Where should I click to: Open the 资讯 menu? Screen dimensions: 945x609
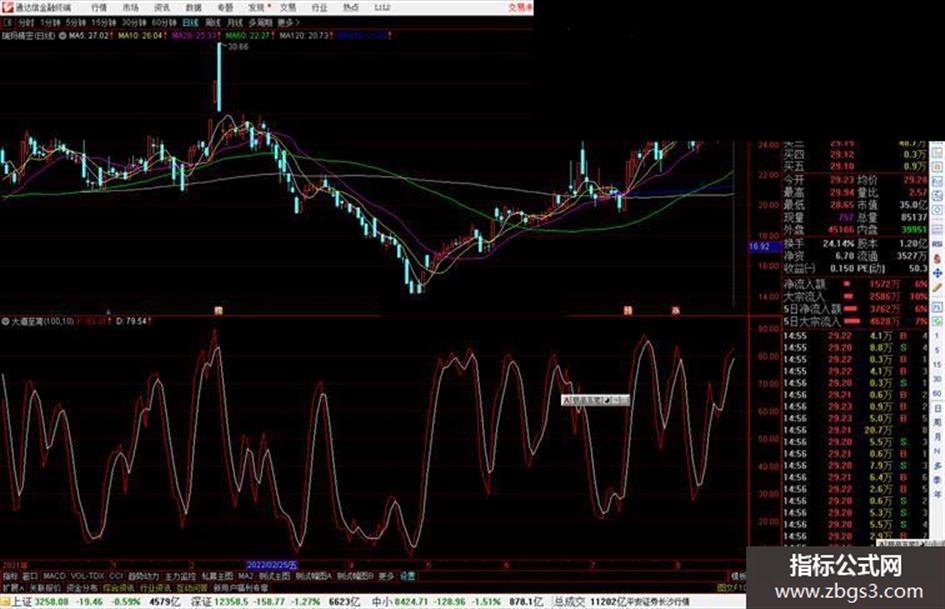[162, 7]
